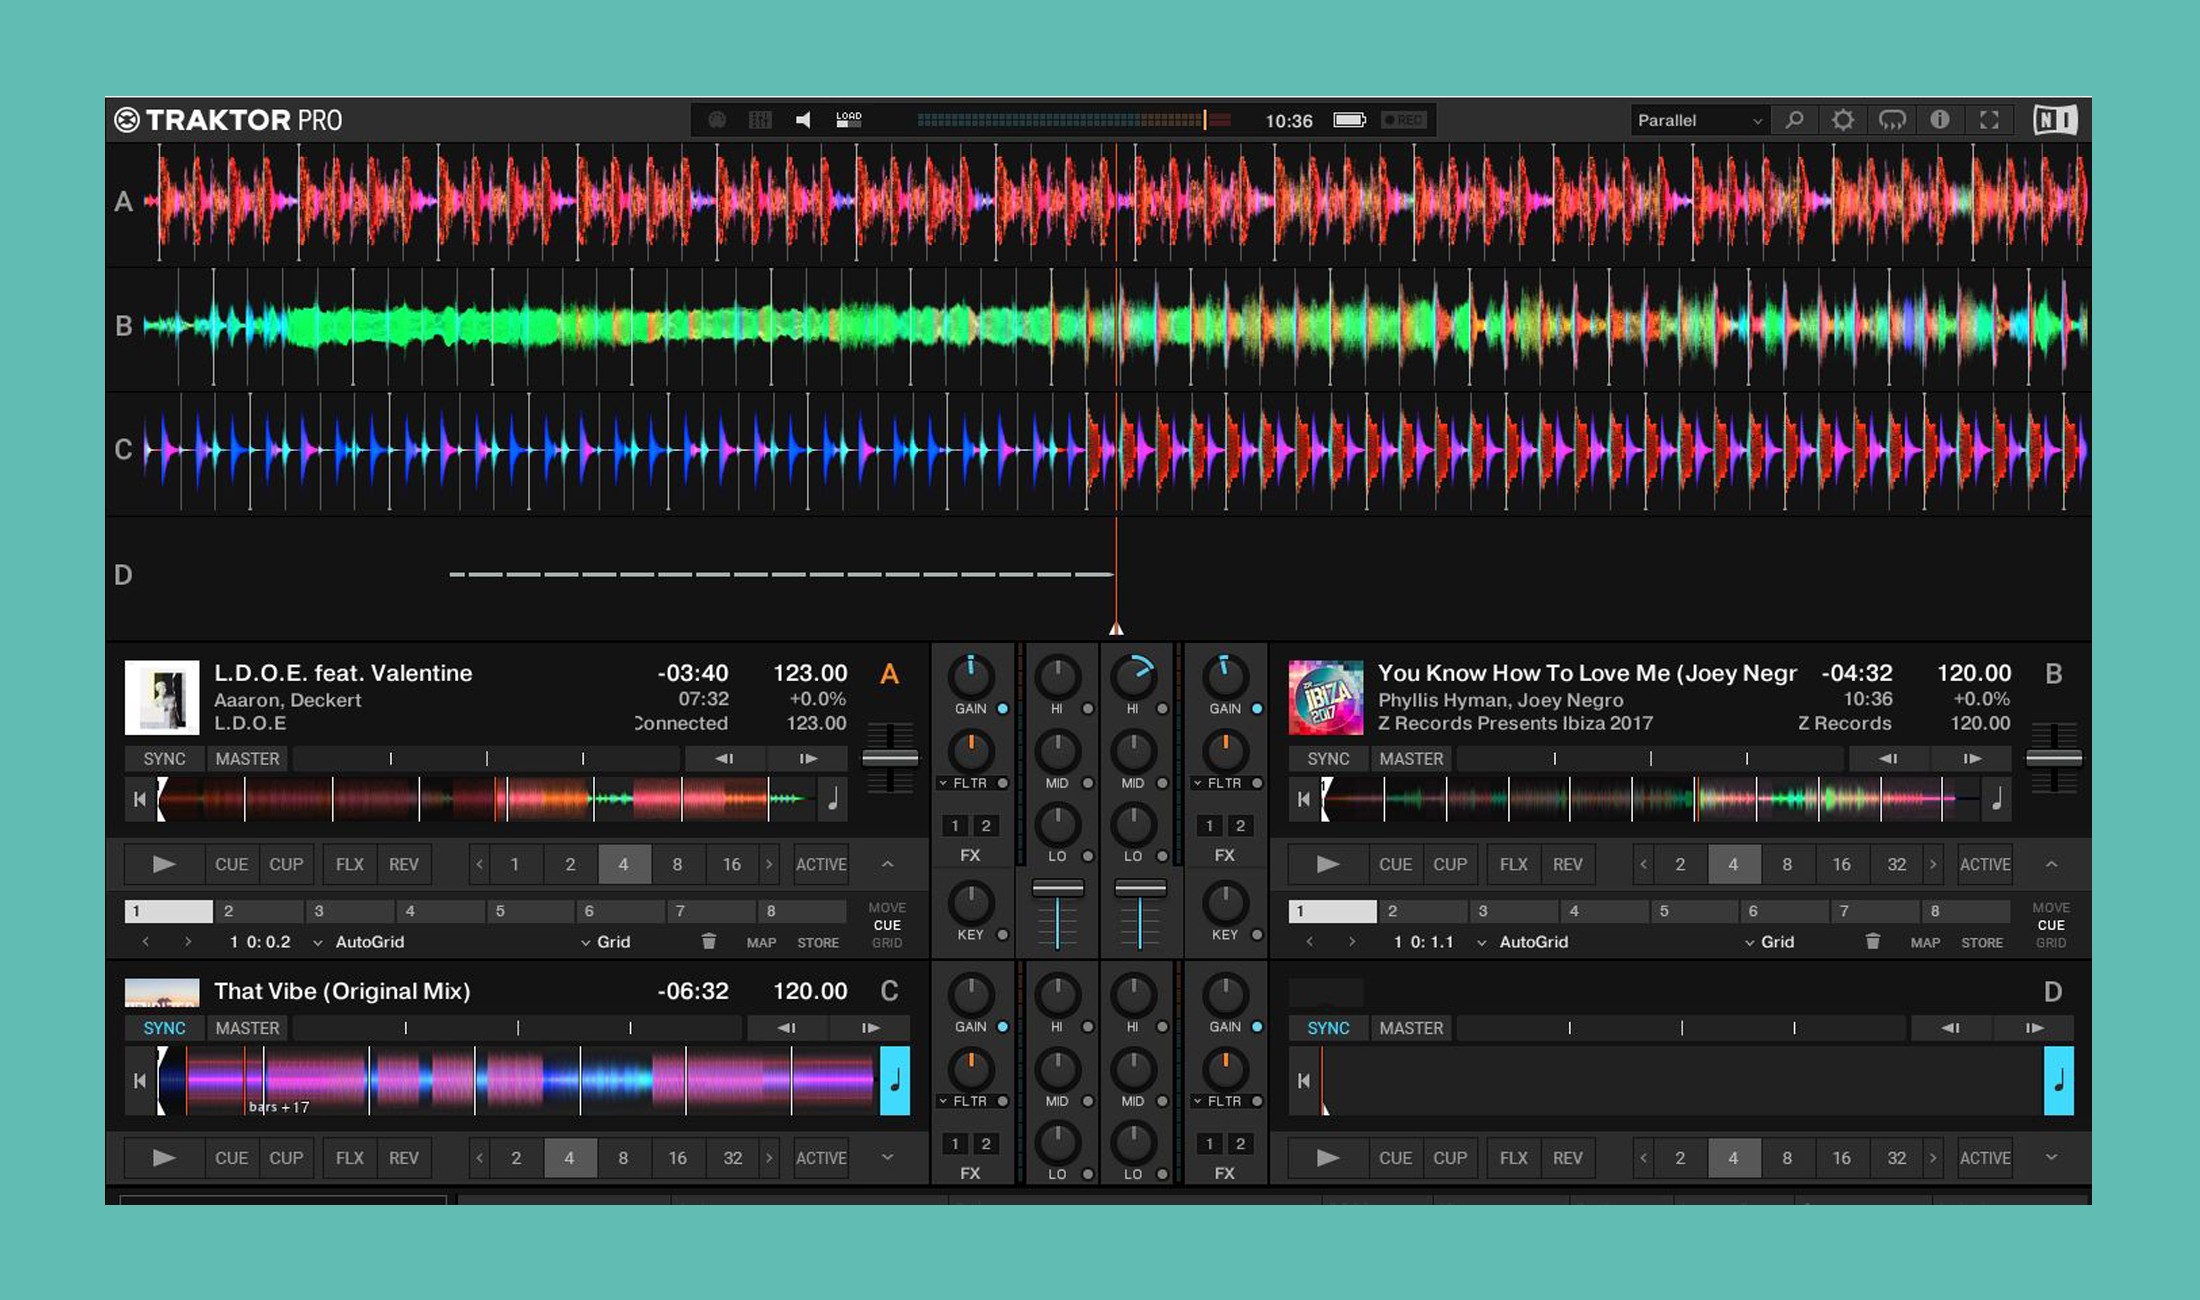Image resolution: width=2200 pixels, height=1300 pixels.
Task: Toggle the headphone cue icon in header
Action: point(1891,120)
